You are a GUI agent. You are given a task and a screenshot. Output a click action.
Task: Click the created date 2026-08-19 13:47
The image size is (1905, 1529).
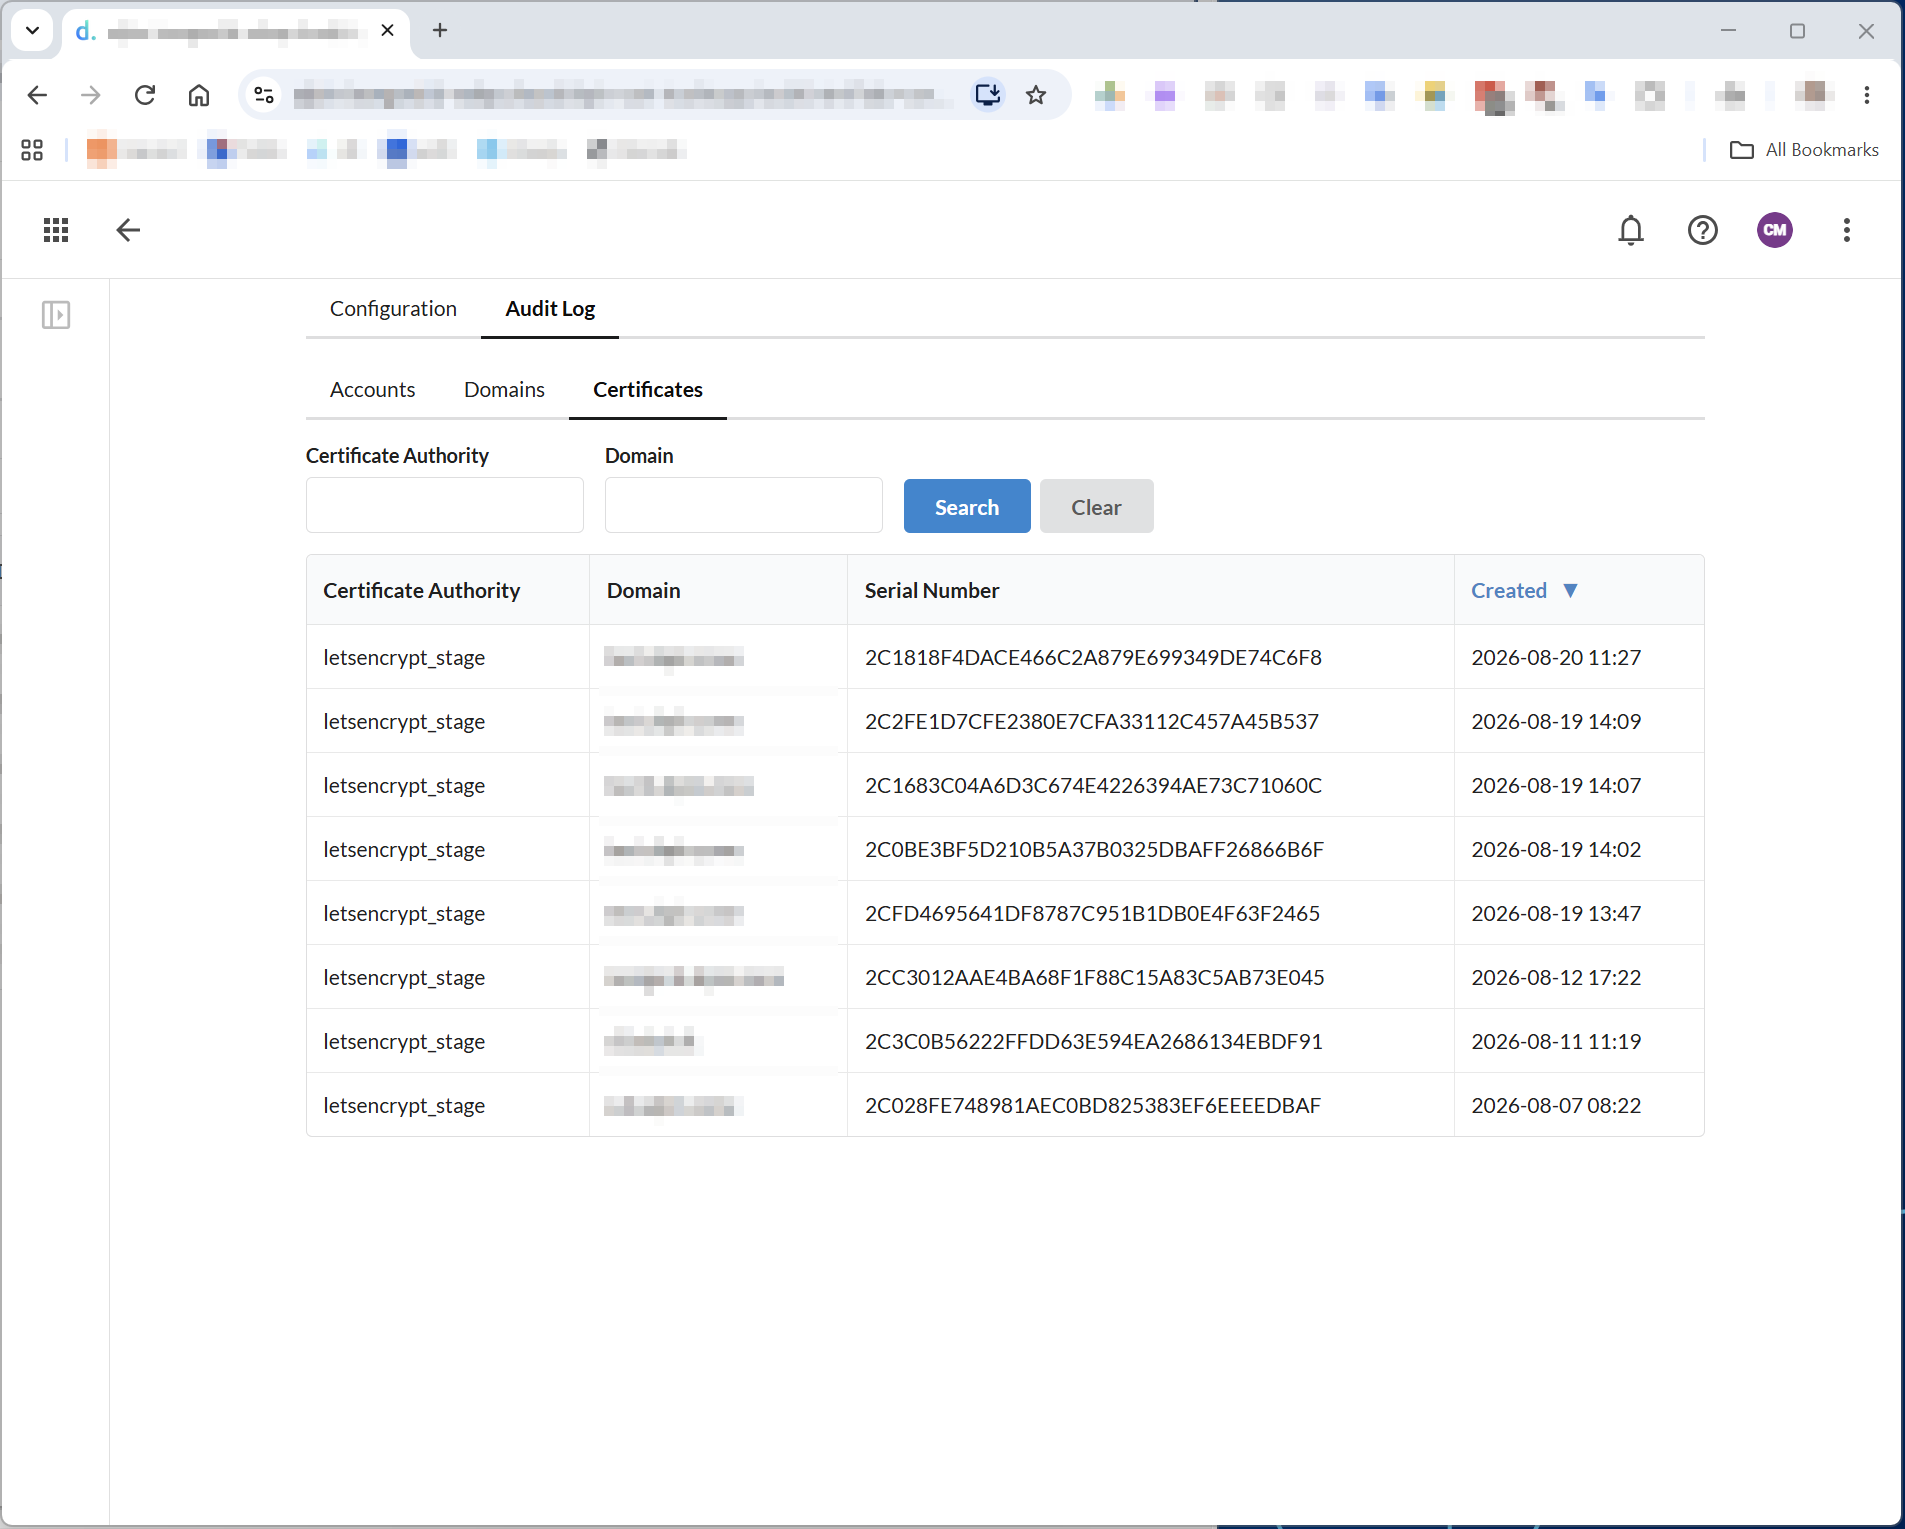1556,914
